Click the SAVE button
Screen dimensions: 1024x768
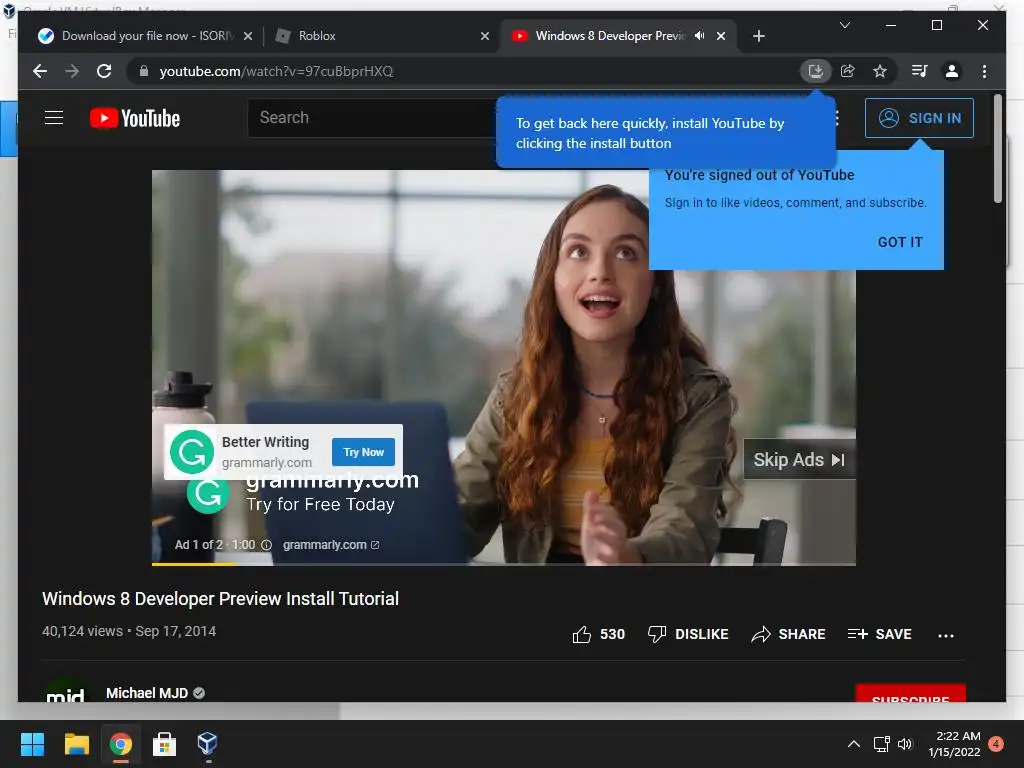pyautogui.click(x=879, y=634)
